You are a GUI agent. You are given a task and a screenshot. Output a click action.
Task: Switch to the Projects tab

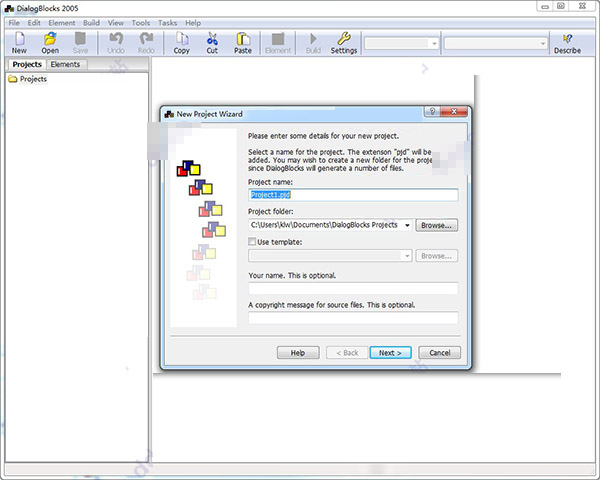[x=27, y=64]
